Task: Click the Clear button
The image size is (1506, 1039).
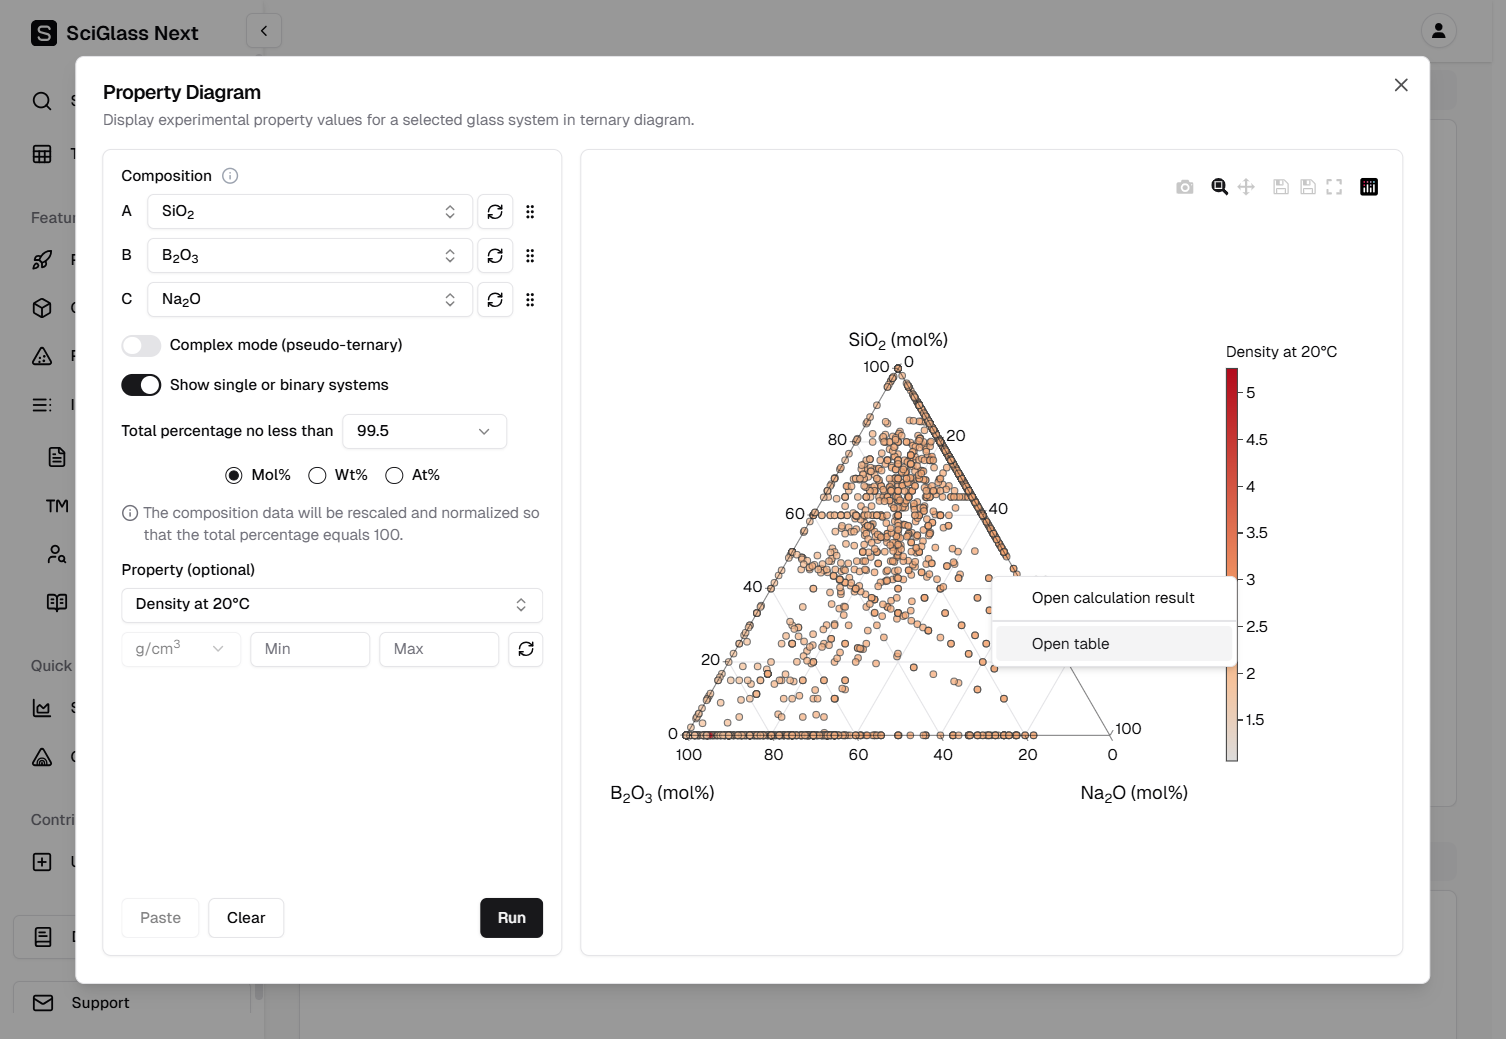Action: pos(246,918)
